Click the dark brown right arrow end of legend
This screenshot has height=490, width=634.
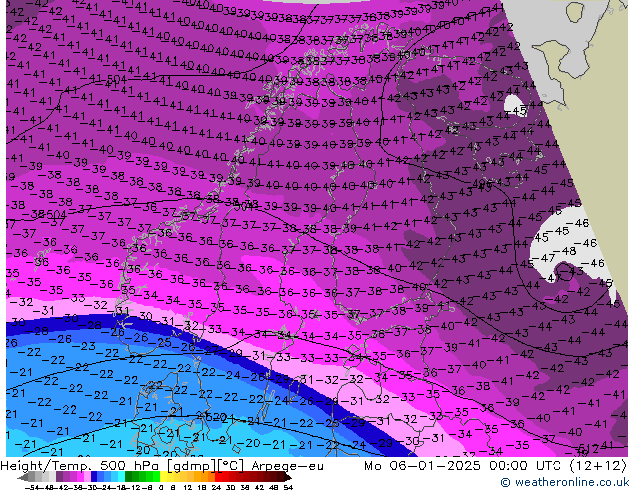[x=288, y=478]
